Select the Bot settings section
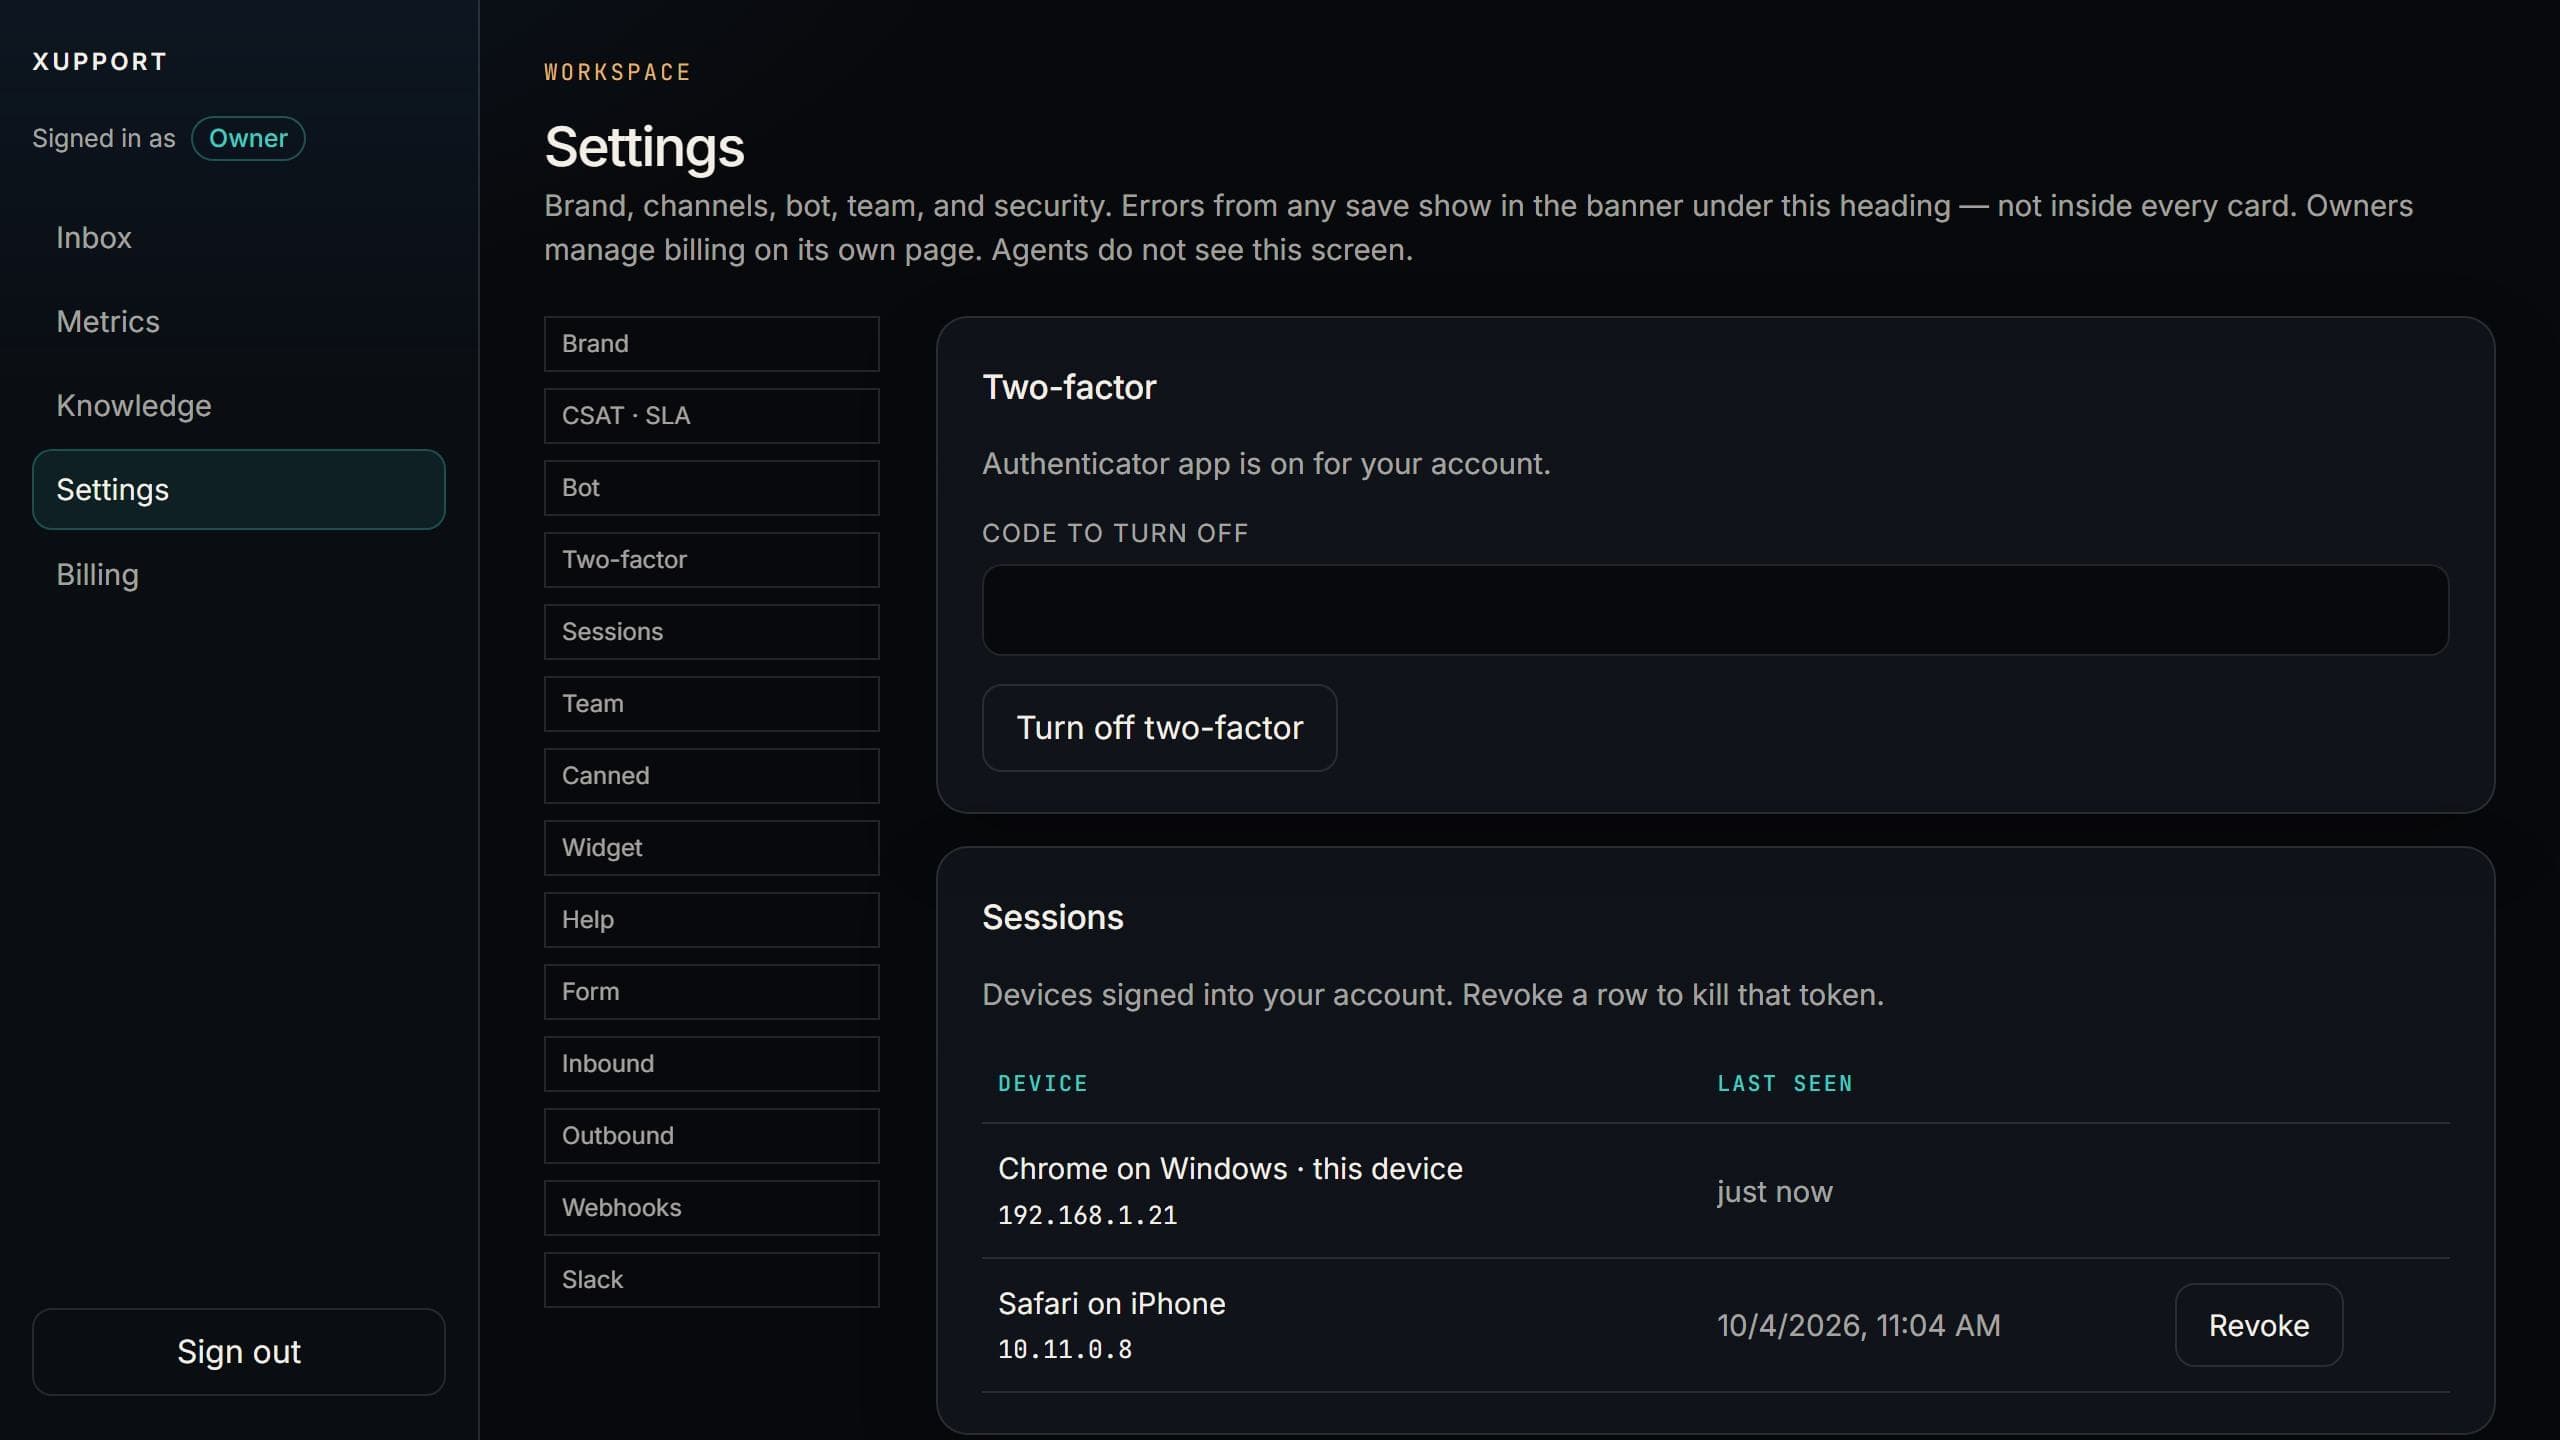Screen dimensions: 2560x1440 pos(711,487)
